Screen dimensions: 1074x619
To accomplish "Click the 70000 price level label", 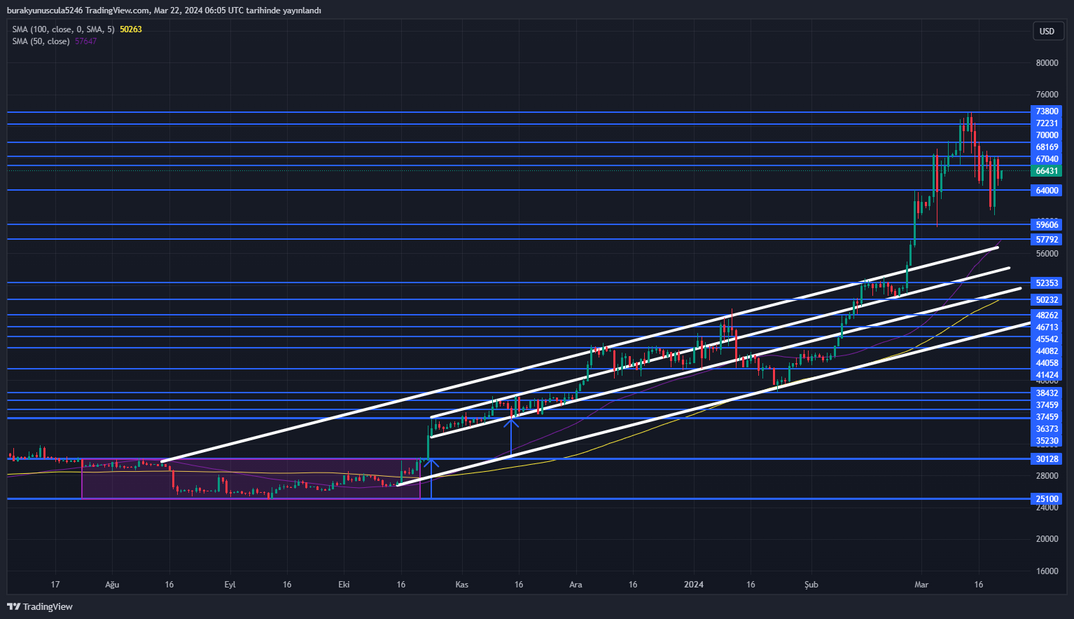I will (x=1047, y=136).
